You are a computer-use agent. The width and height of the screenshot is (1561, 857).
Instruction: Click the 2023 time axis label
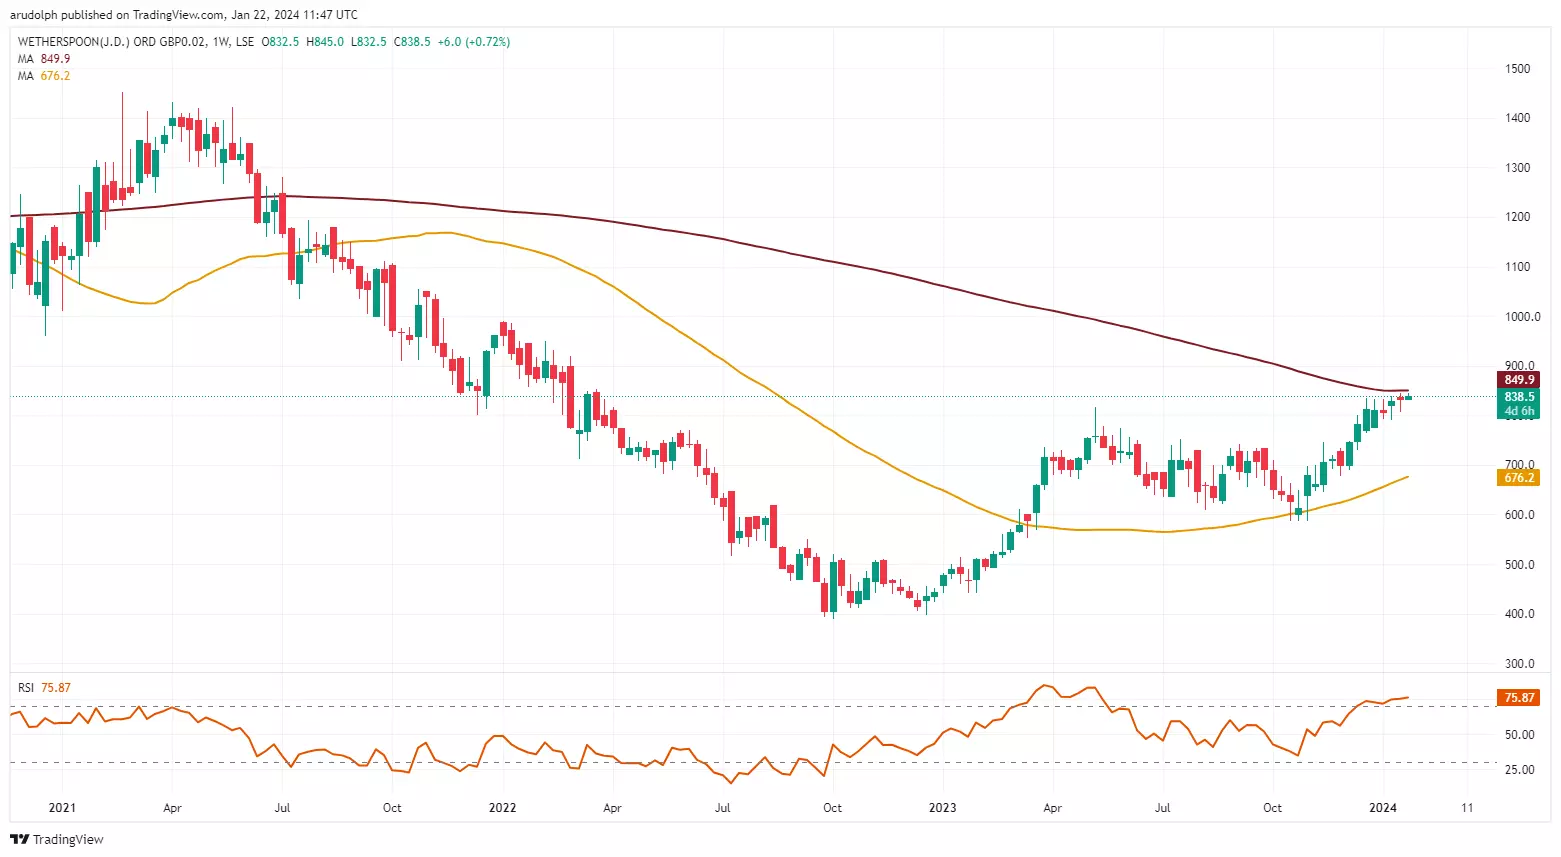click(942, 808)
